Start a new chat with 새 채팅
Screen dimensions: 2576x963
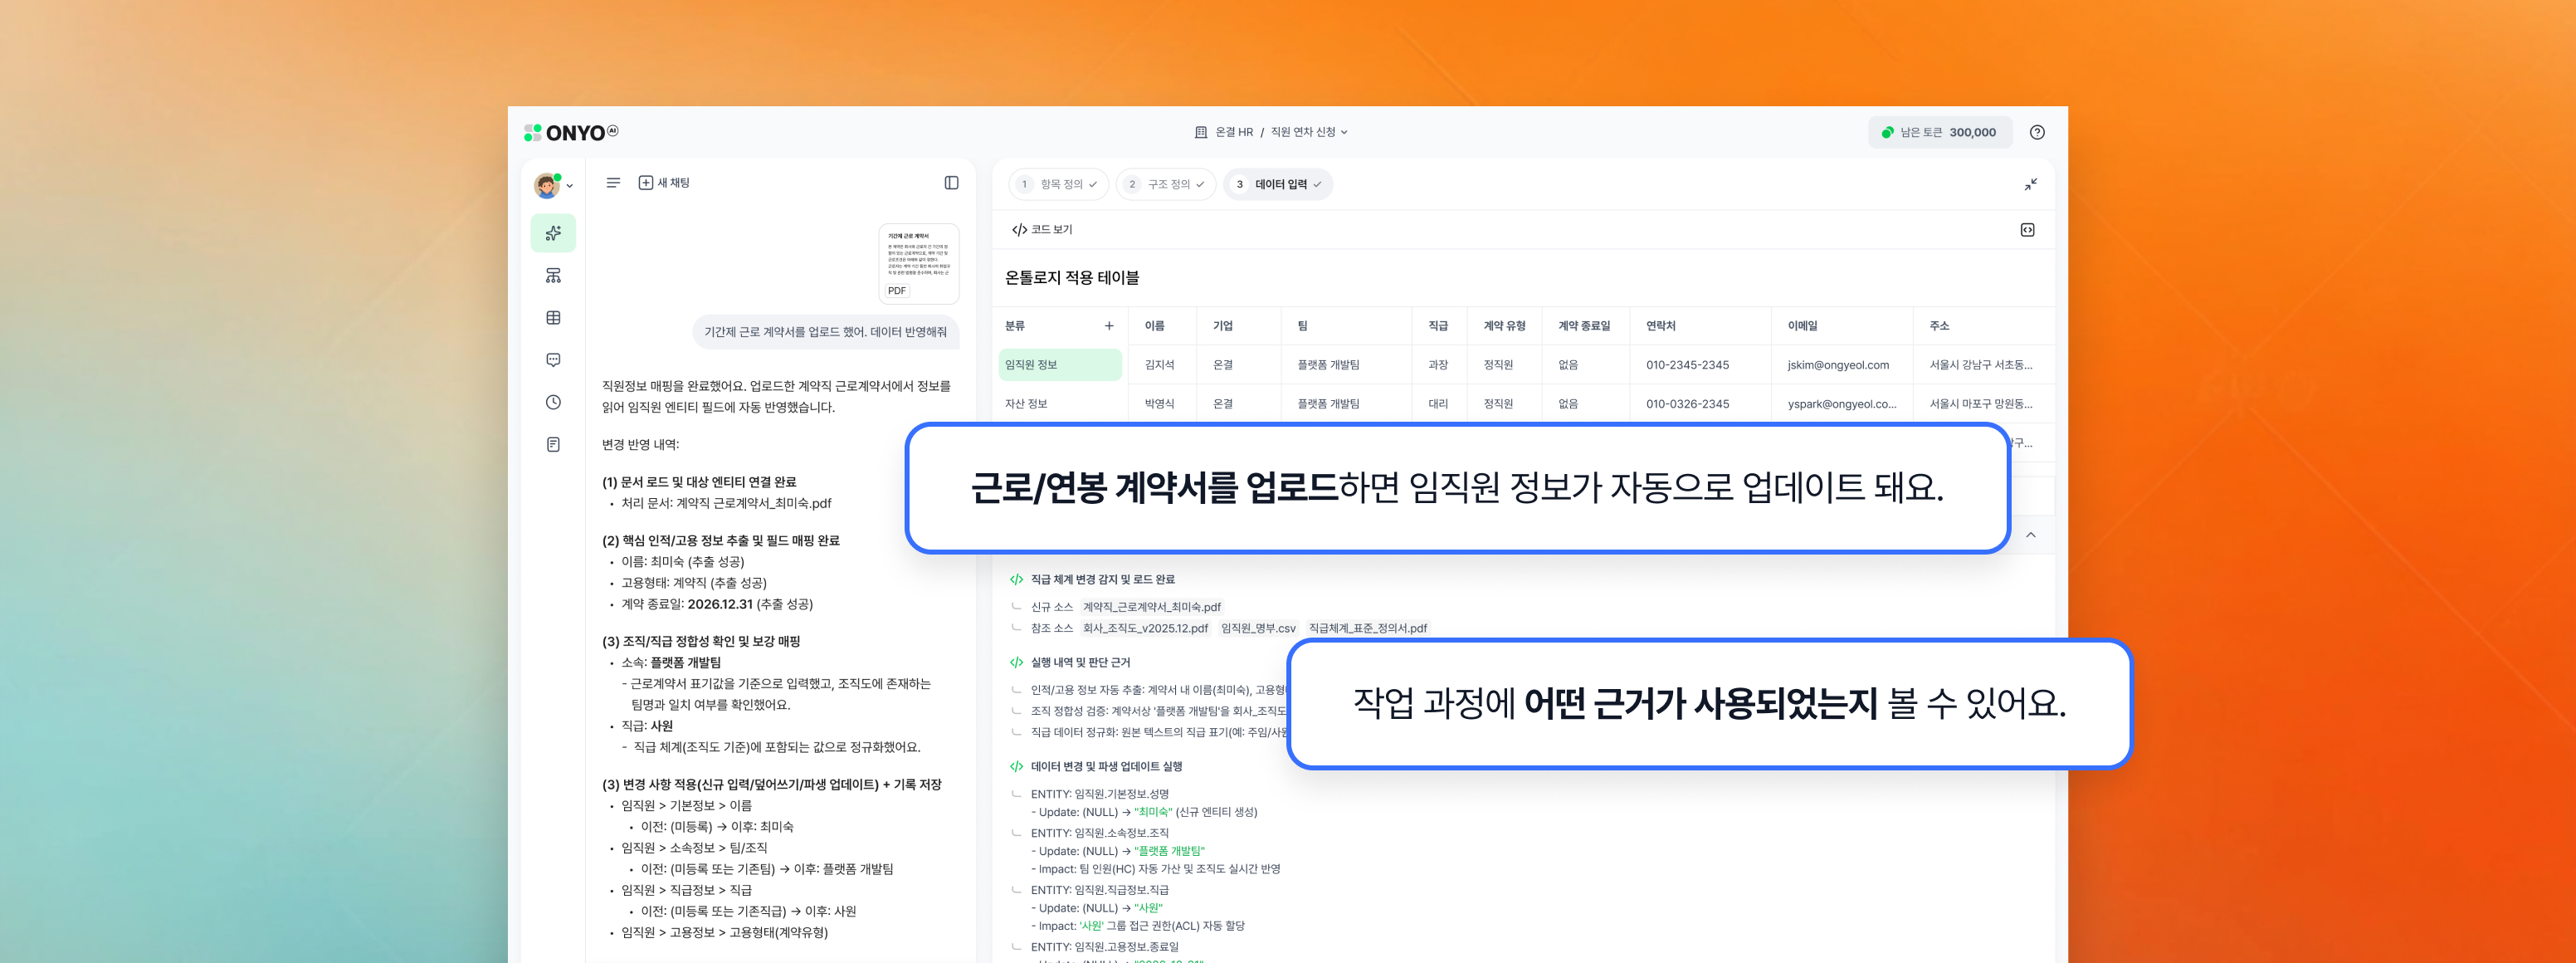coord(664,183)
